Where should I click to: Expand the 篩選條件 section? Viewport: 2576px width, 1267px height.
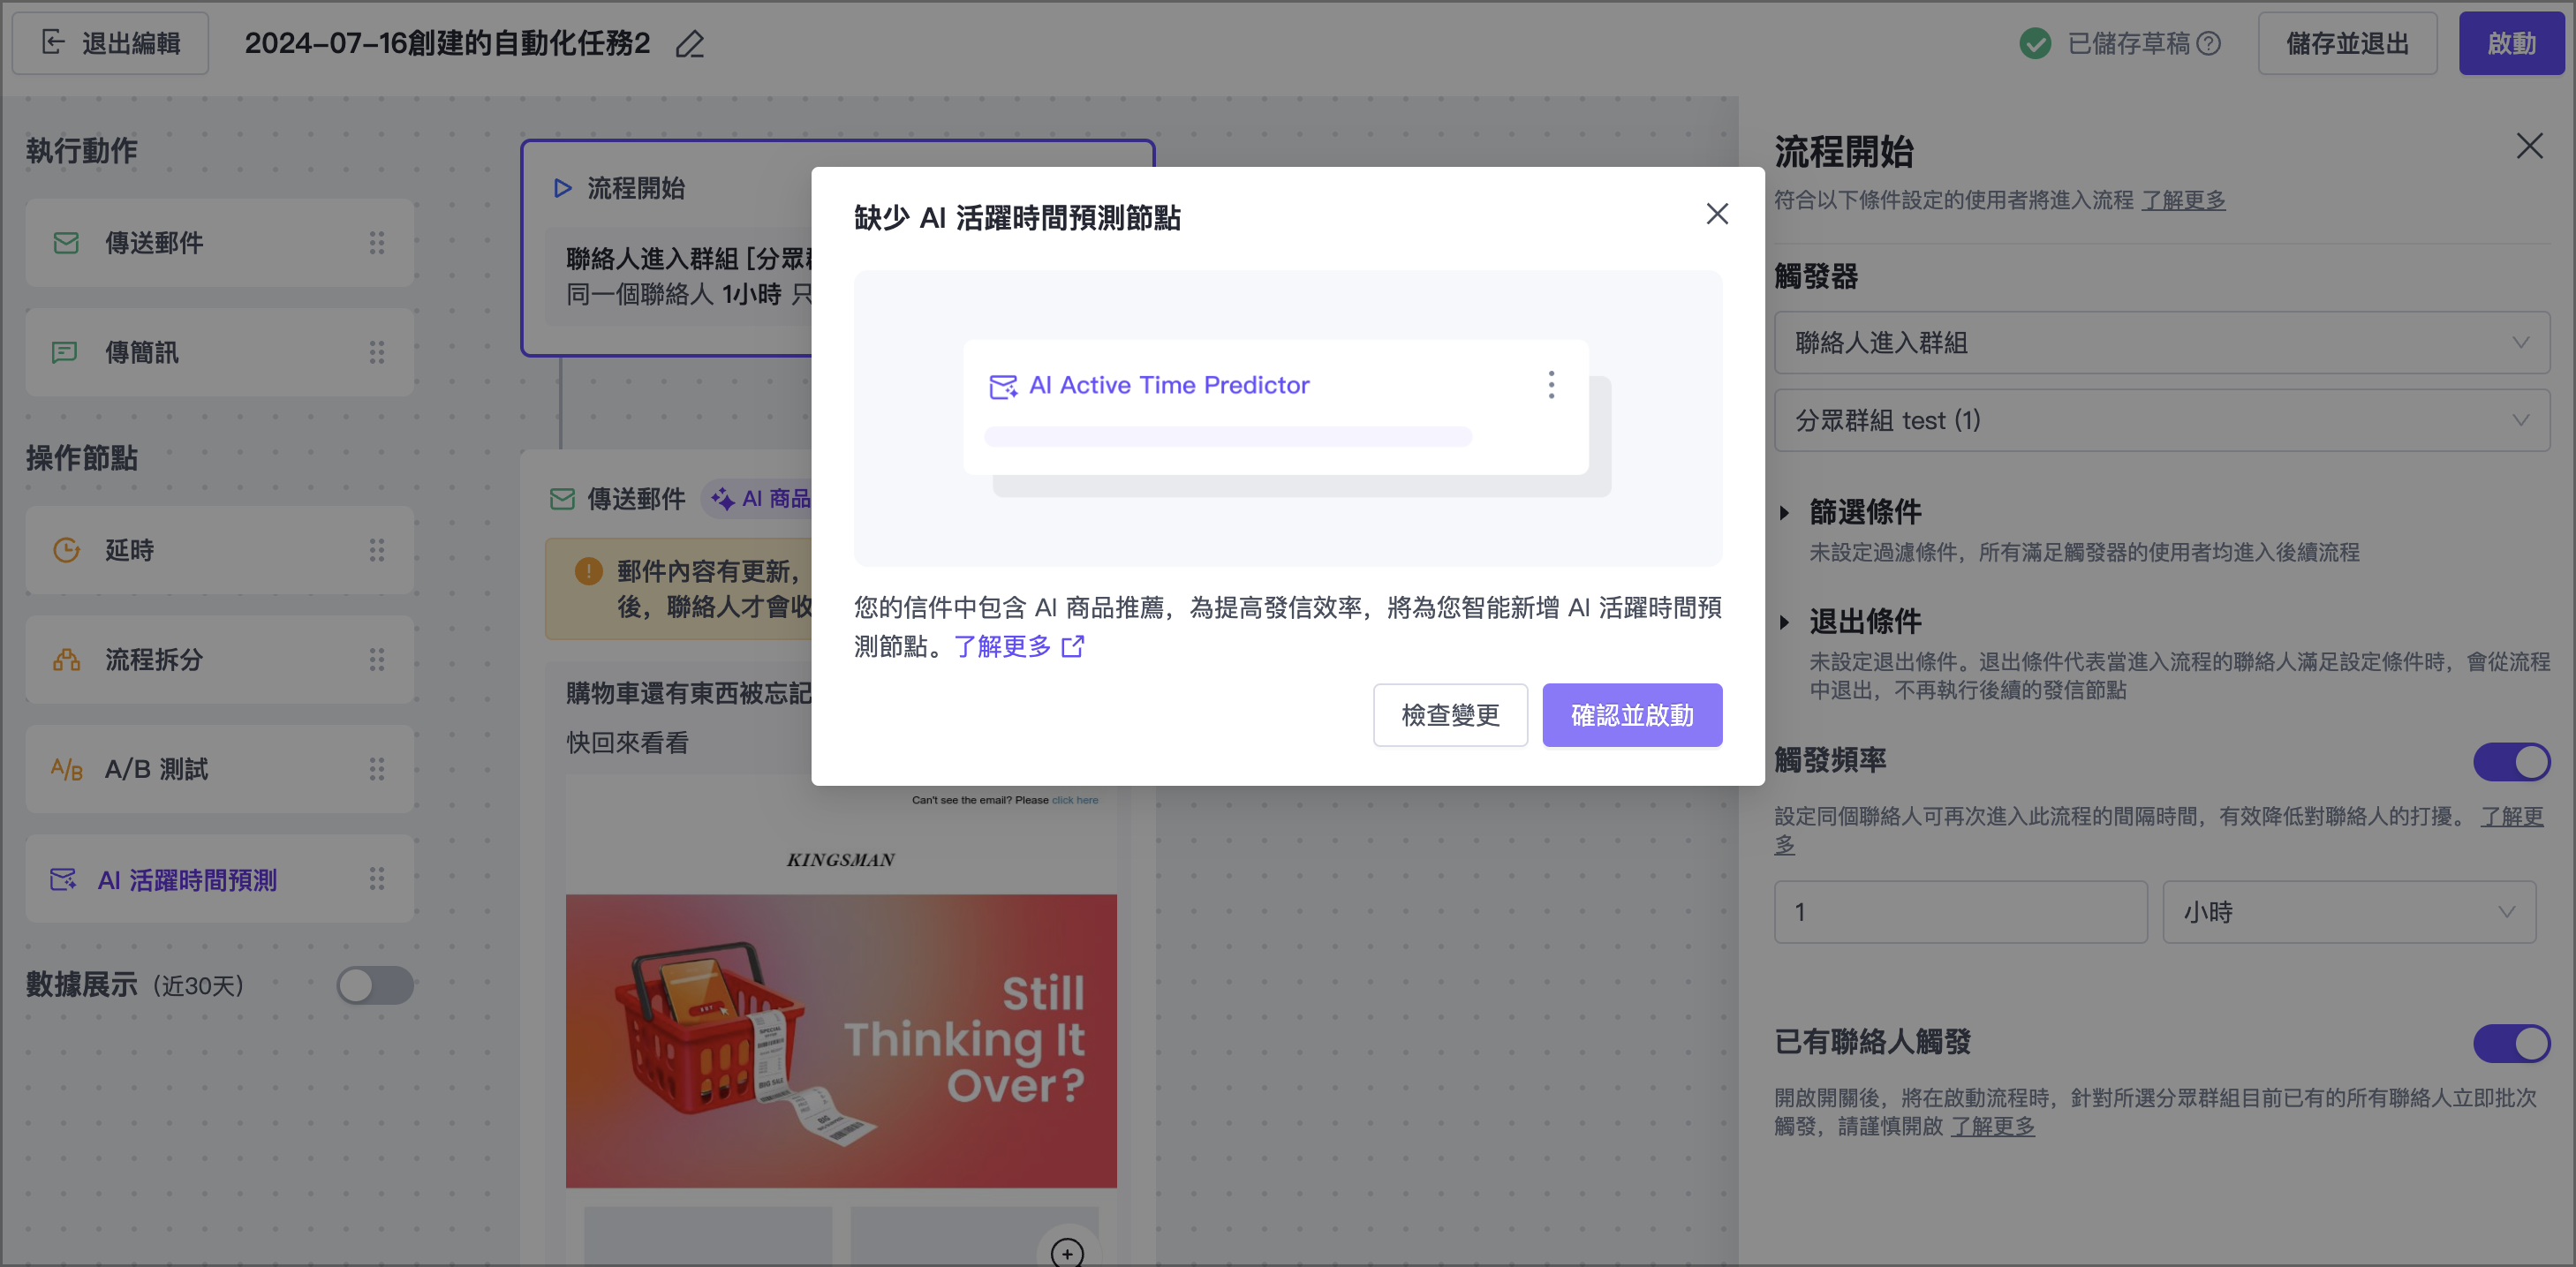coord(1864,513)
